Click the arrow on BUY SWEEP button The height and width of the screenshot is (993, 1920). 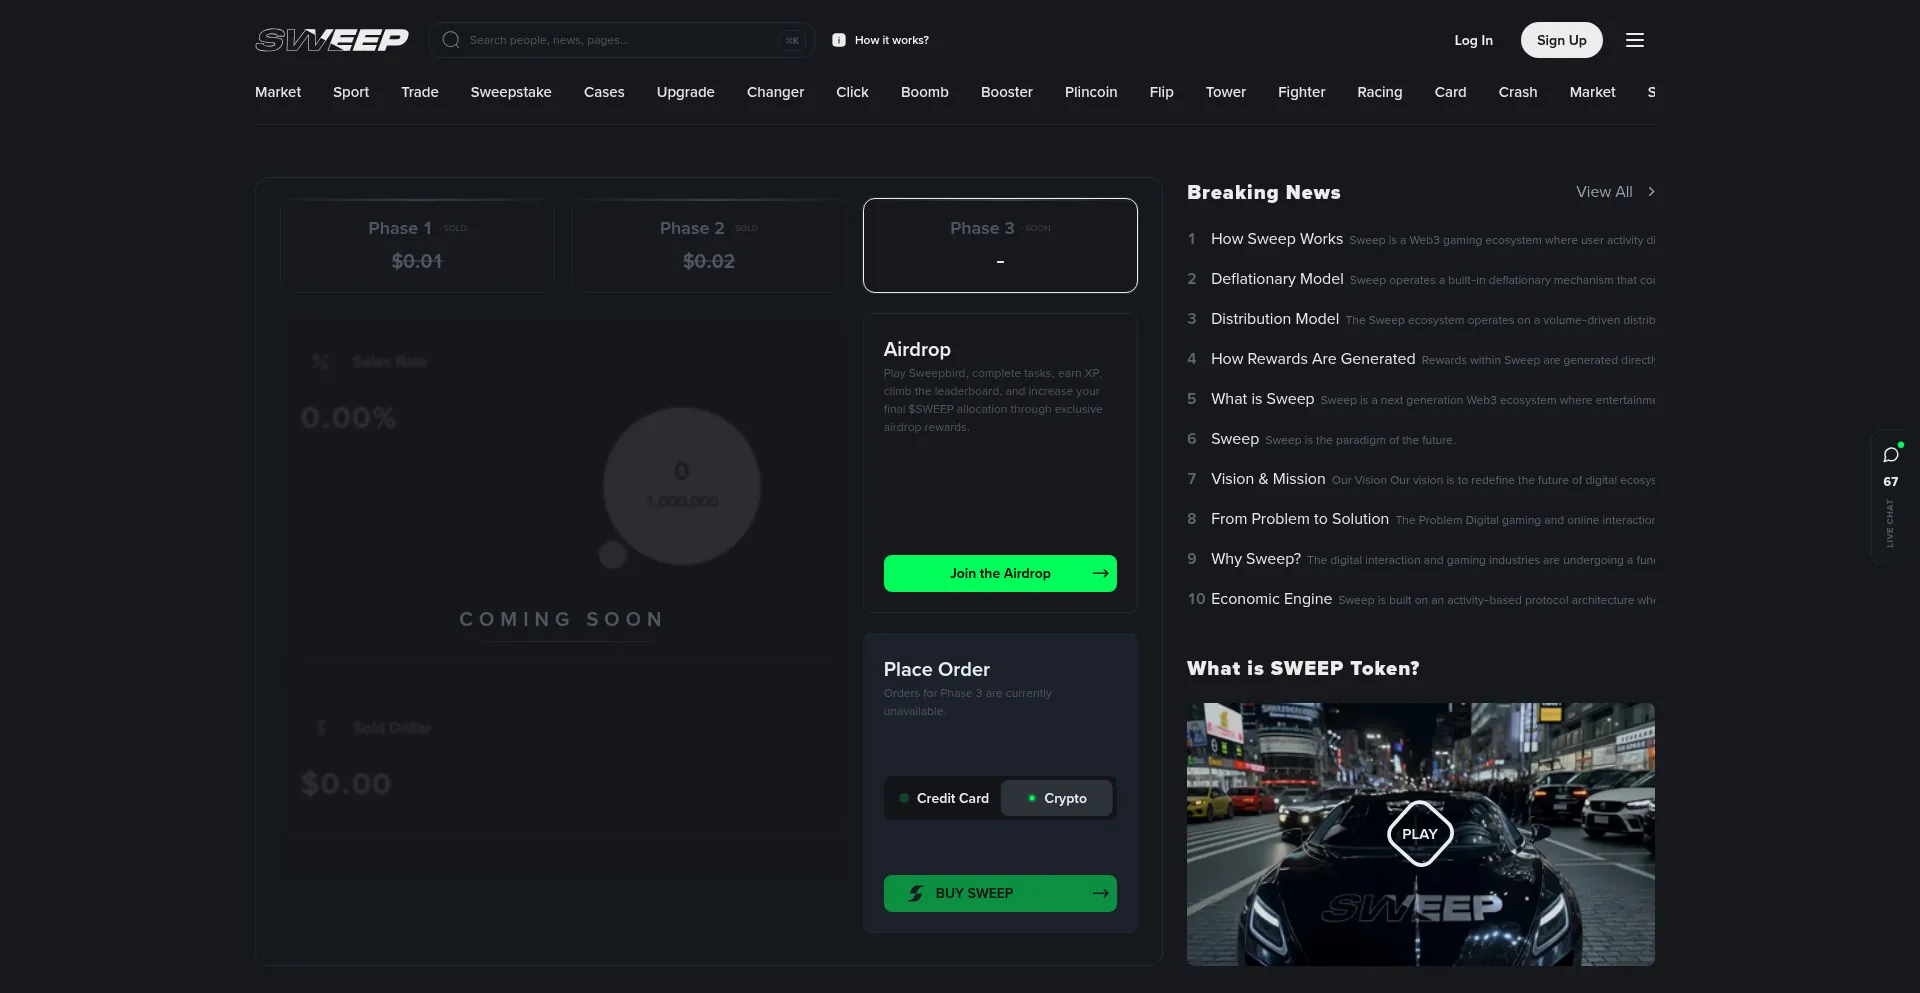tap(1100, 893)
